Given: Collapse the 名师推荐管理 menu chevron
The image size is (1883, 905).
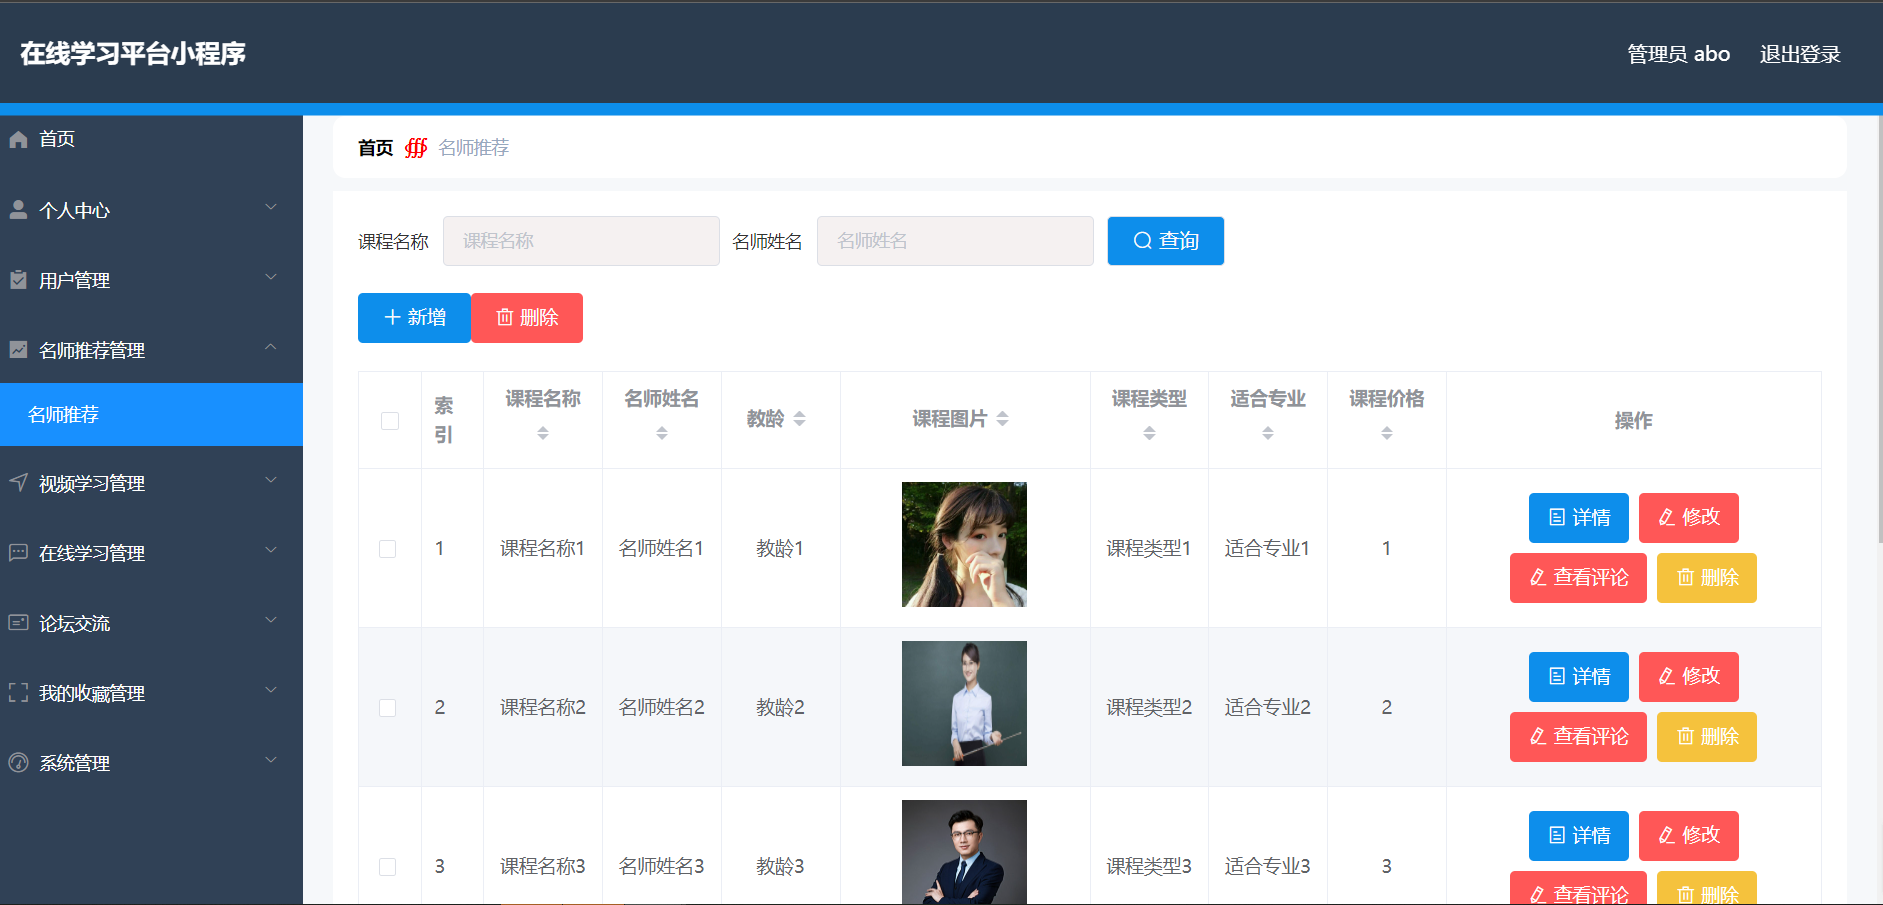Looking at the screenshot, I should [270, 348].
